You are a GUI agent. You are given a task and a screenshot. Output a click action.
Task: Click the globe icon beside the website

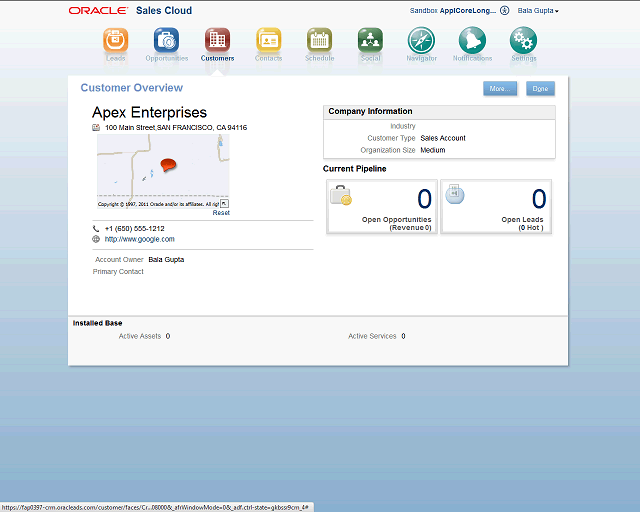tap(96, 239)
